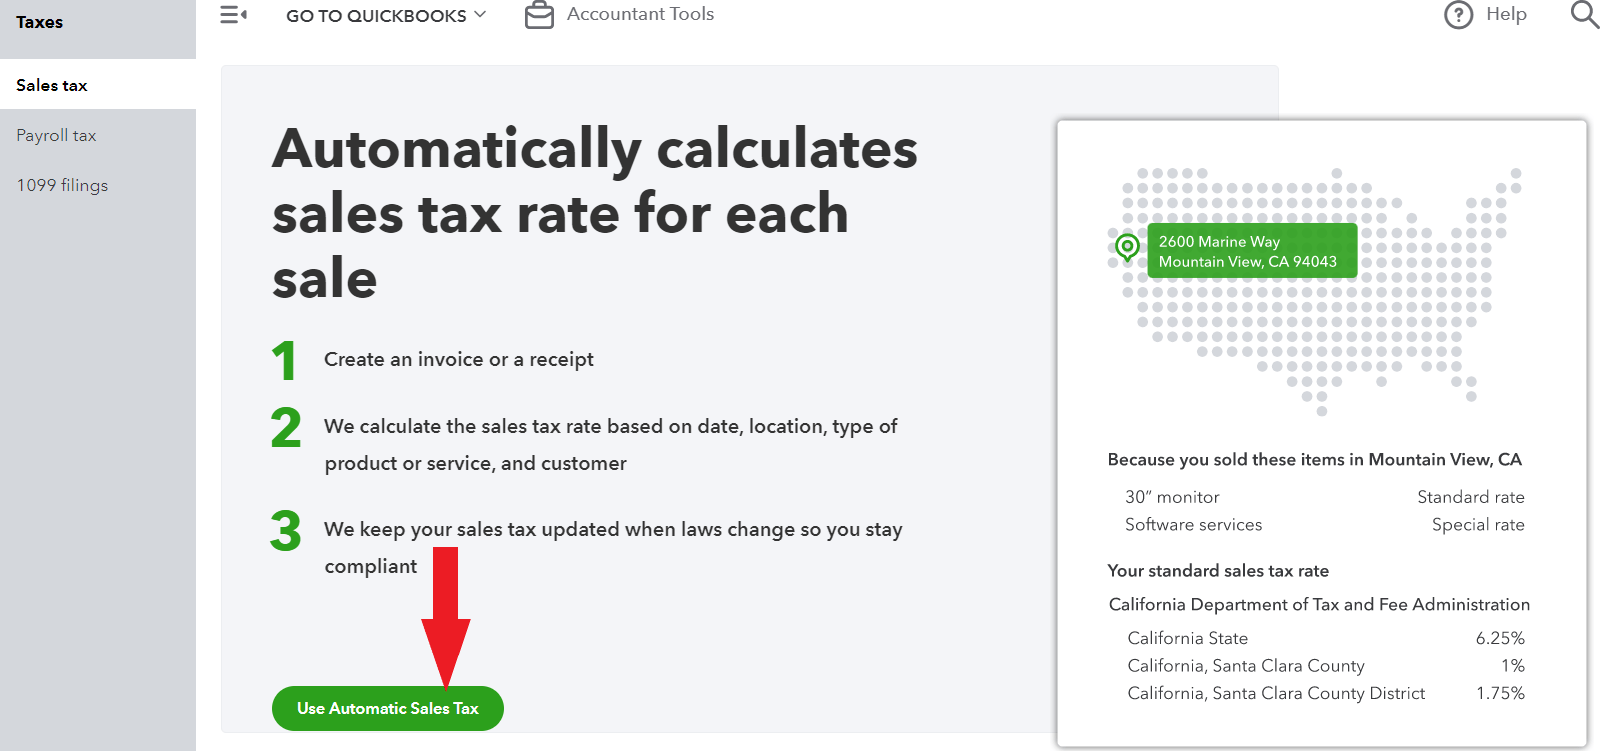Open the 1099 filings section
Screen dimensions: 1603x751
tap(62, 185)
